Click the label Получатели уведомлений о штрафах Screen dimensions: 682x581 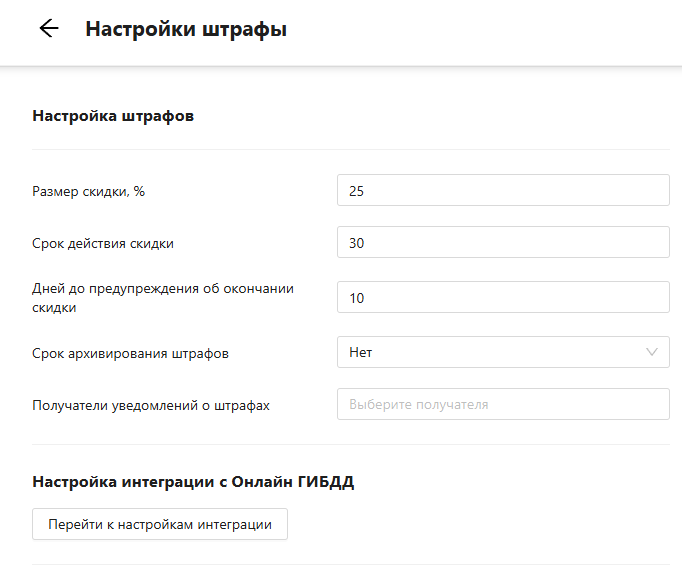[x=151, y=405]
